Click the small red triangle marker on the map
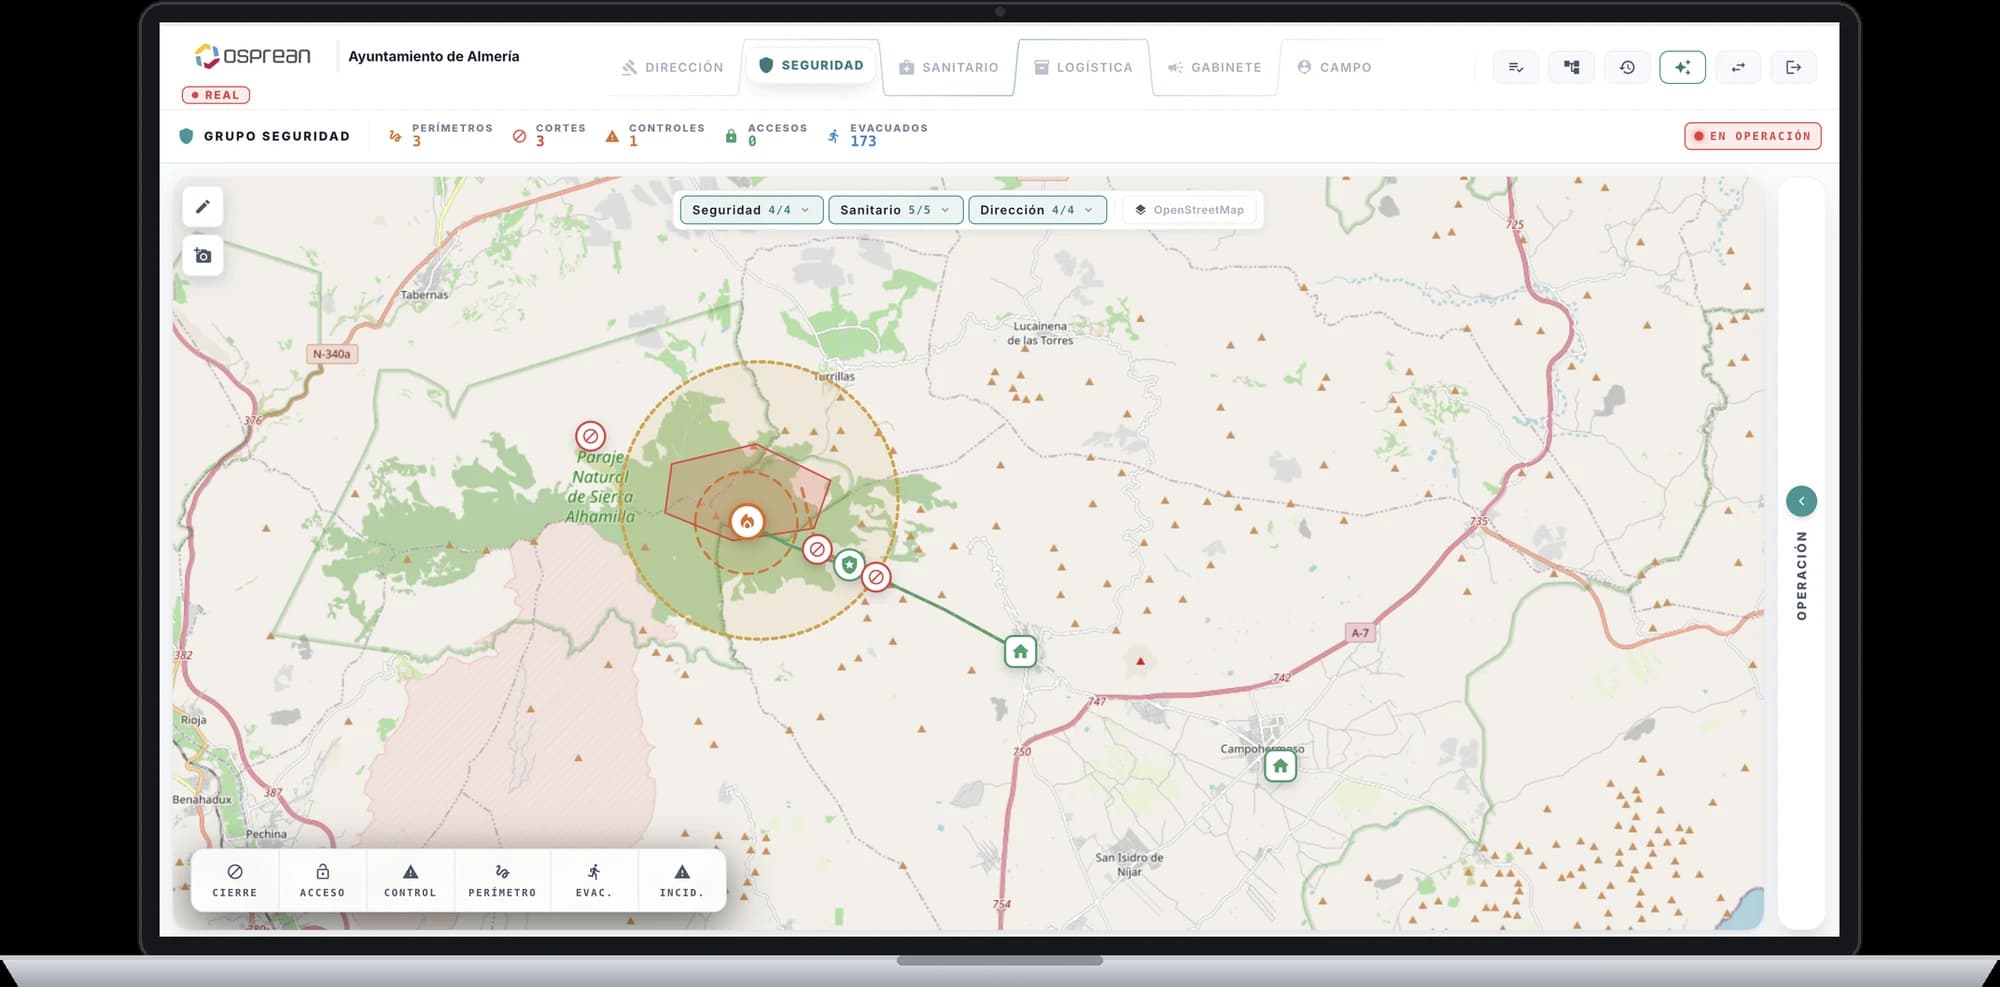 [x=1140, y=661]
